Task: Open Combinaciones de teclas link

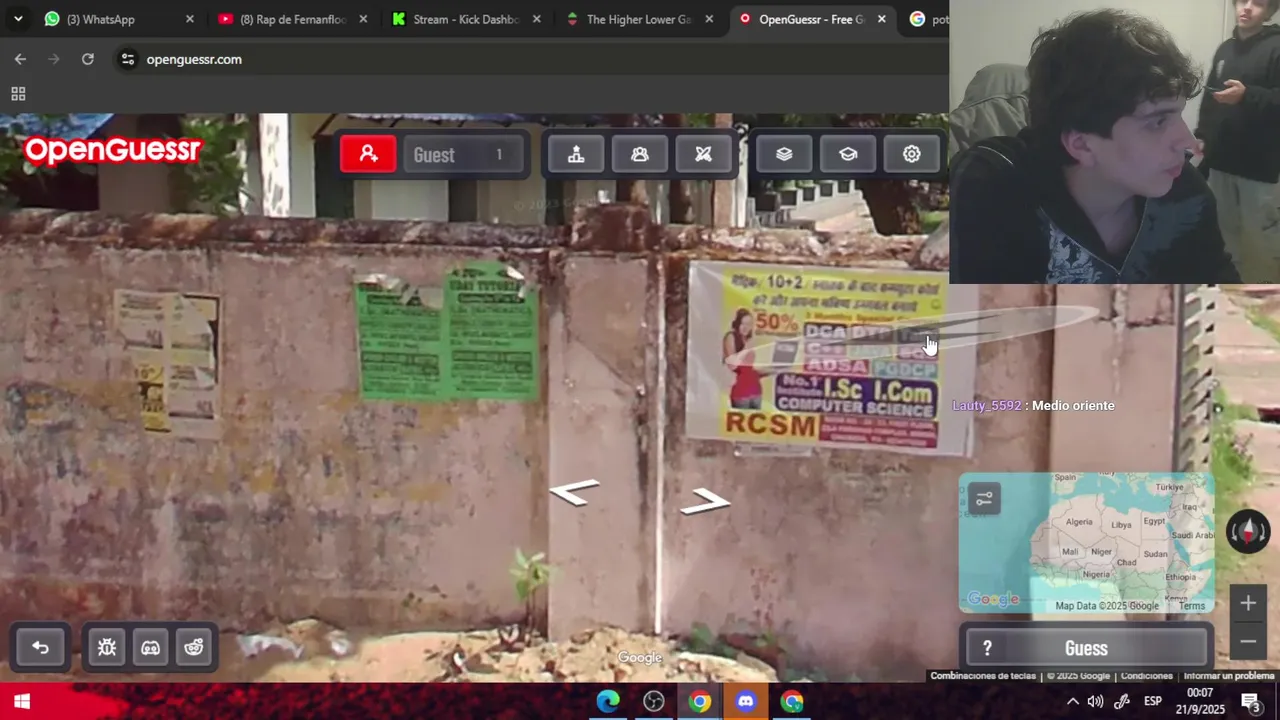Action: click(x=983, y=676)
